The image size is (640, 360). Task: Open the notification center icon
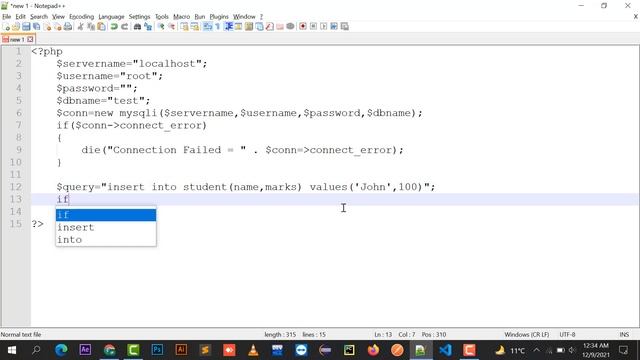pyautogui.click(x=623, y=350)
